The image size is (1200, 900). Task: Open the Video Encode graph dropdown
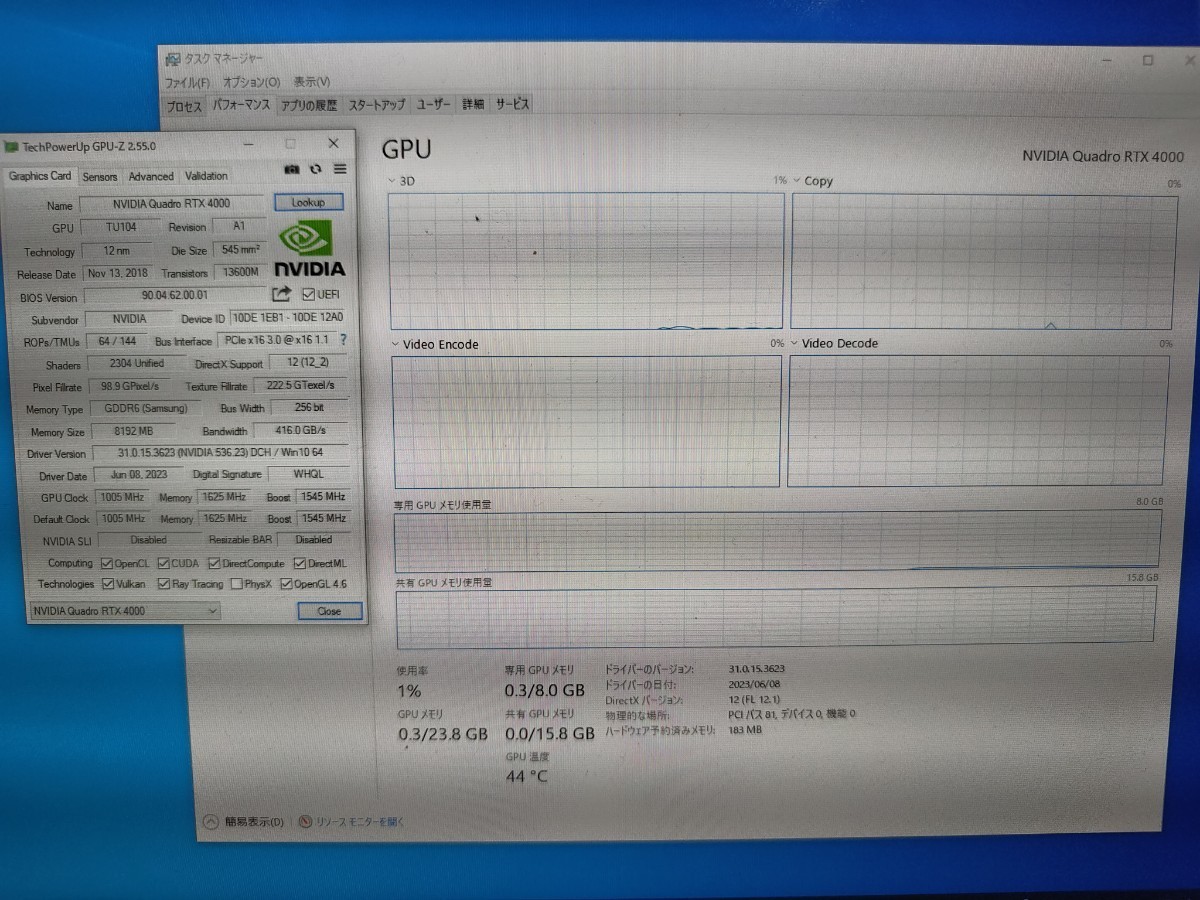(395, 344)
